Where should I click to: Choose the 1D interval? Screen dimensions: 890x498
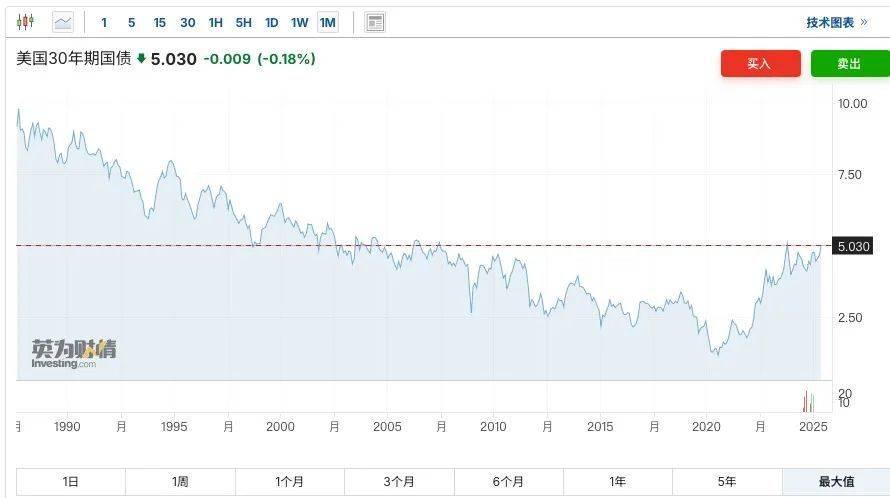point(271,23)
